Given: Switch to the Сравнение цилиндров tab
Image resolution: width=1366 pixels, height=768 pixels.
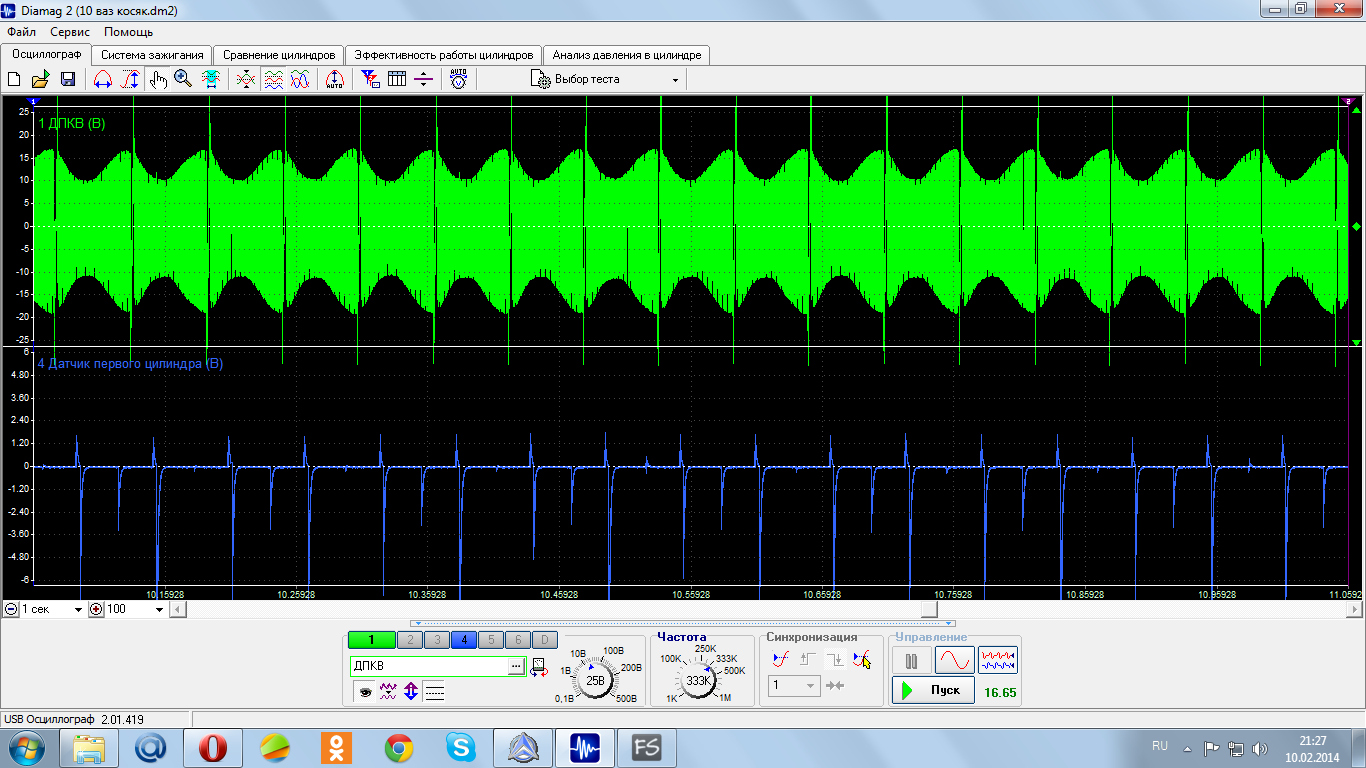Looking at the screenshot, I should [279, 55].
